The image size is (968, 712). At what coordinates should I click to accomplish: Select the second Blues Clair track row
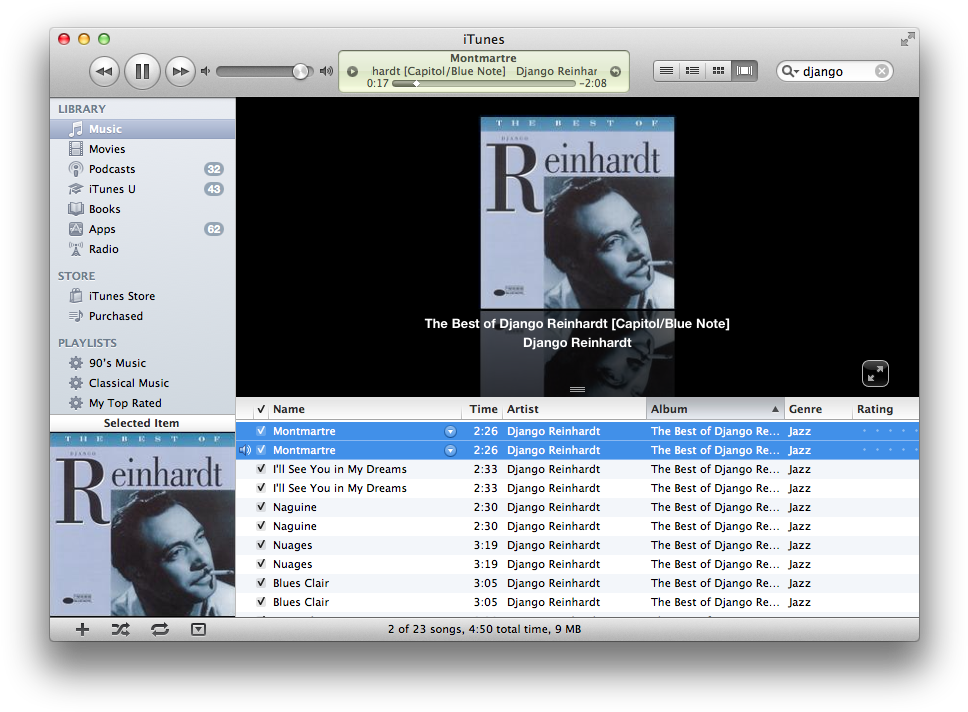click(x=577, y=602)
